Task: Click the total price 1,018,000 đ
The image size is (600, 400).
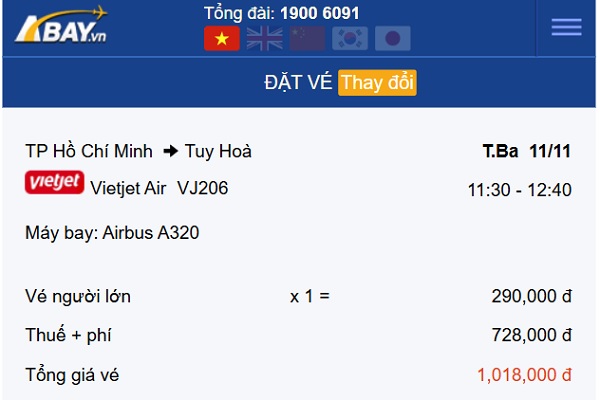Action: pyautogui.click(x=524, y=375)
